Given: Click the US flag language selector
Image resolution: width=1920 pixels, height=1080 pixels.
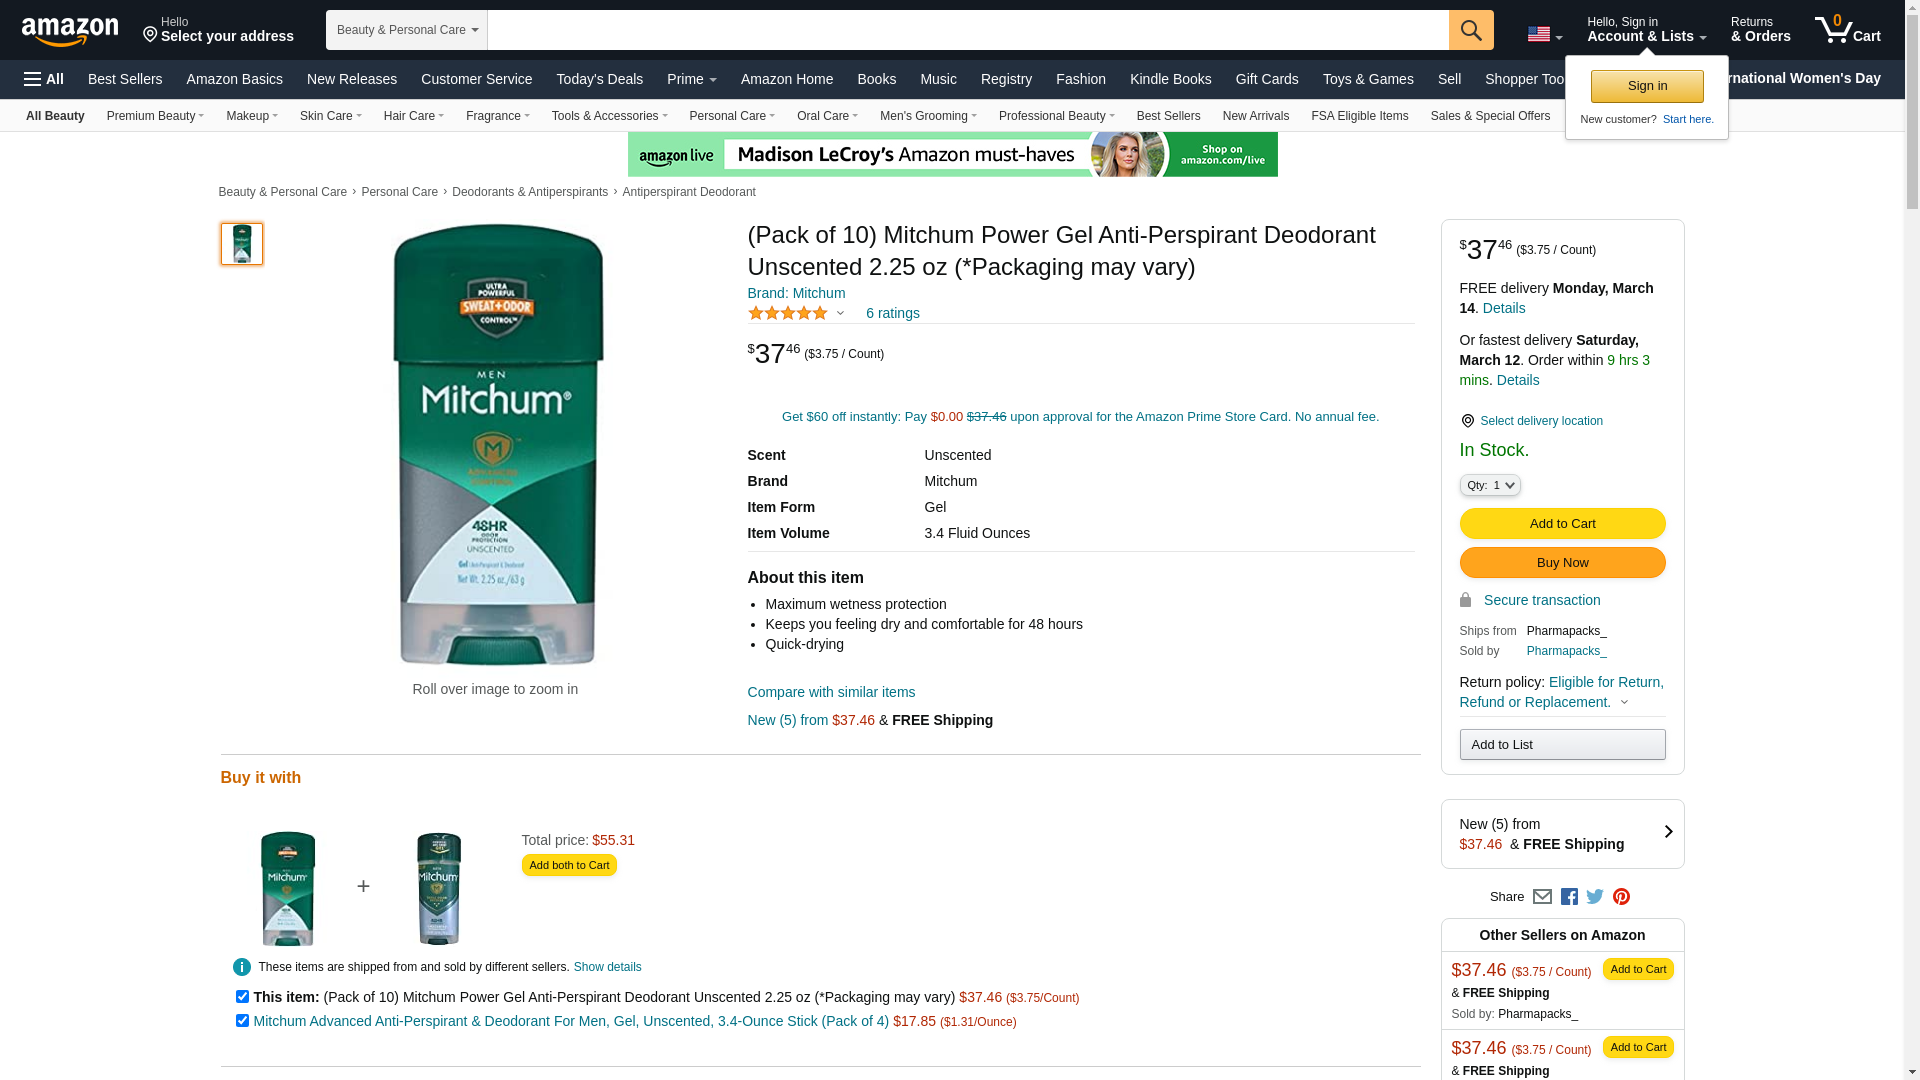Looking at the screenshot, I should click(x=1544, y=35).
